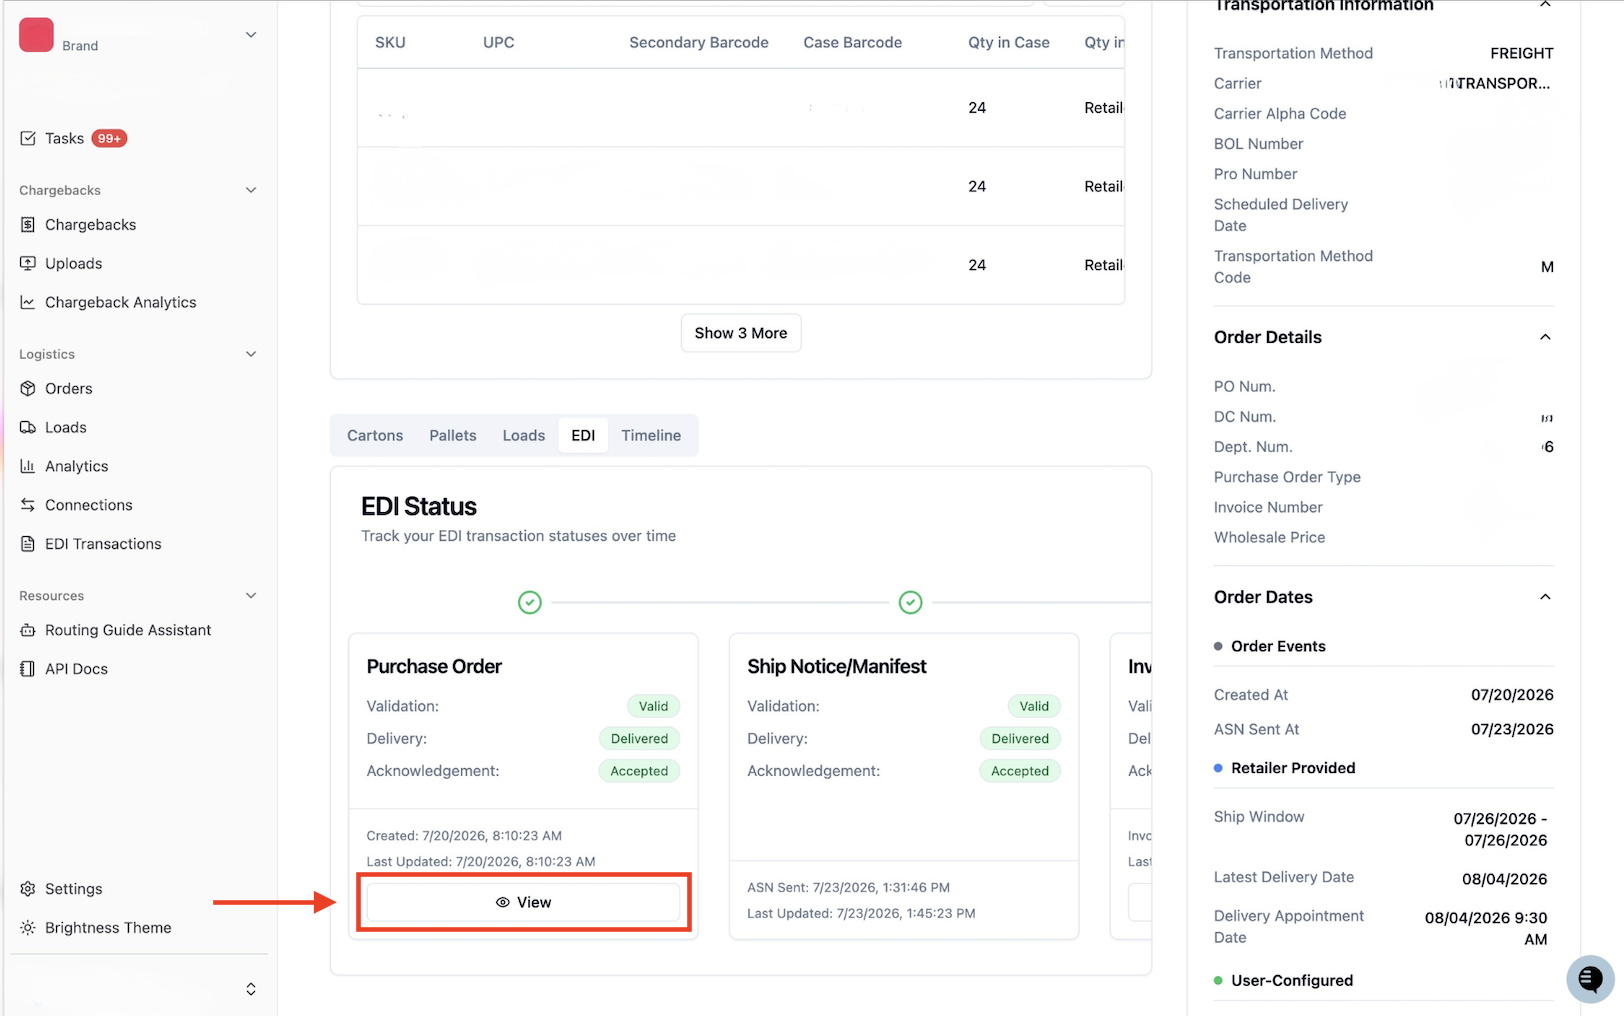Open Connections page
The image size is (1624, 1016).
pos(88,505)
